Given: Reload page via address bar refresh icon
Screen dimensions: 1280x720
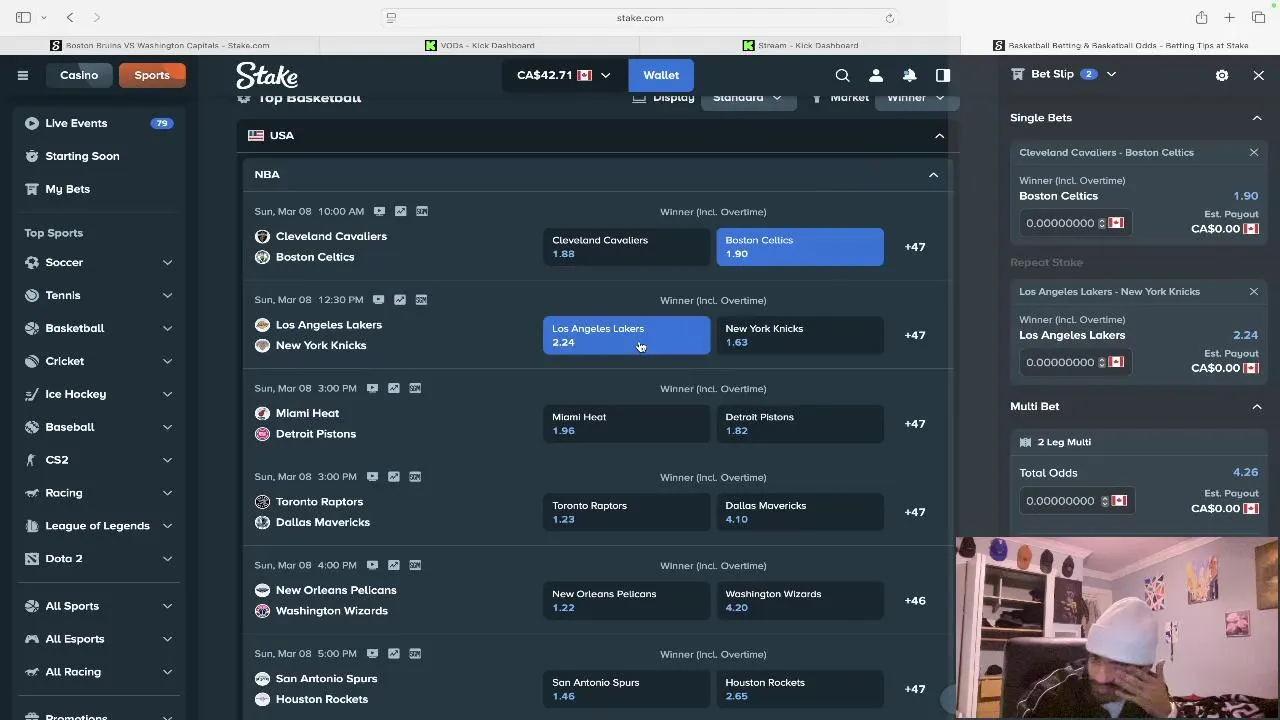Looking at the screenshot, I should click(889, 17).
